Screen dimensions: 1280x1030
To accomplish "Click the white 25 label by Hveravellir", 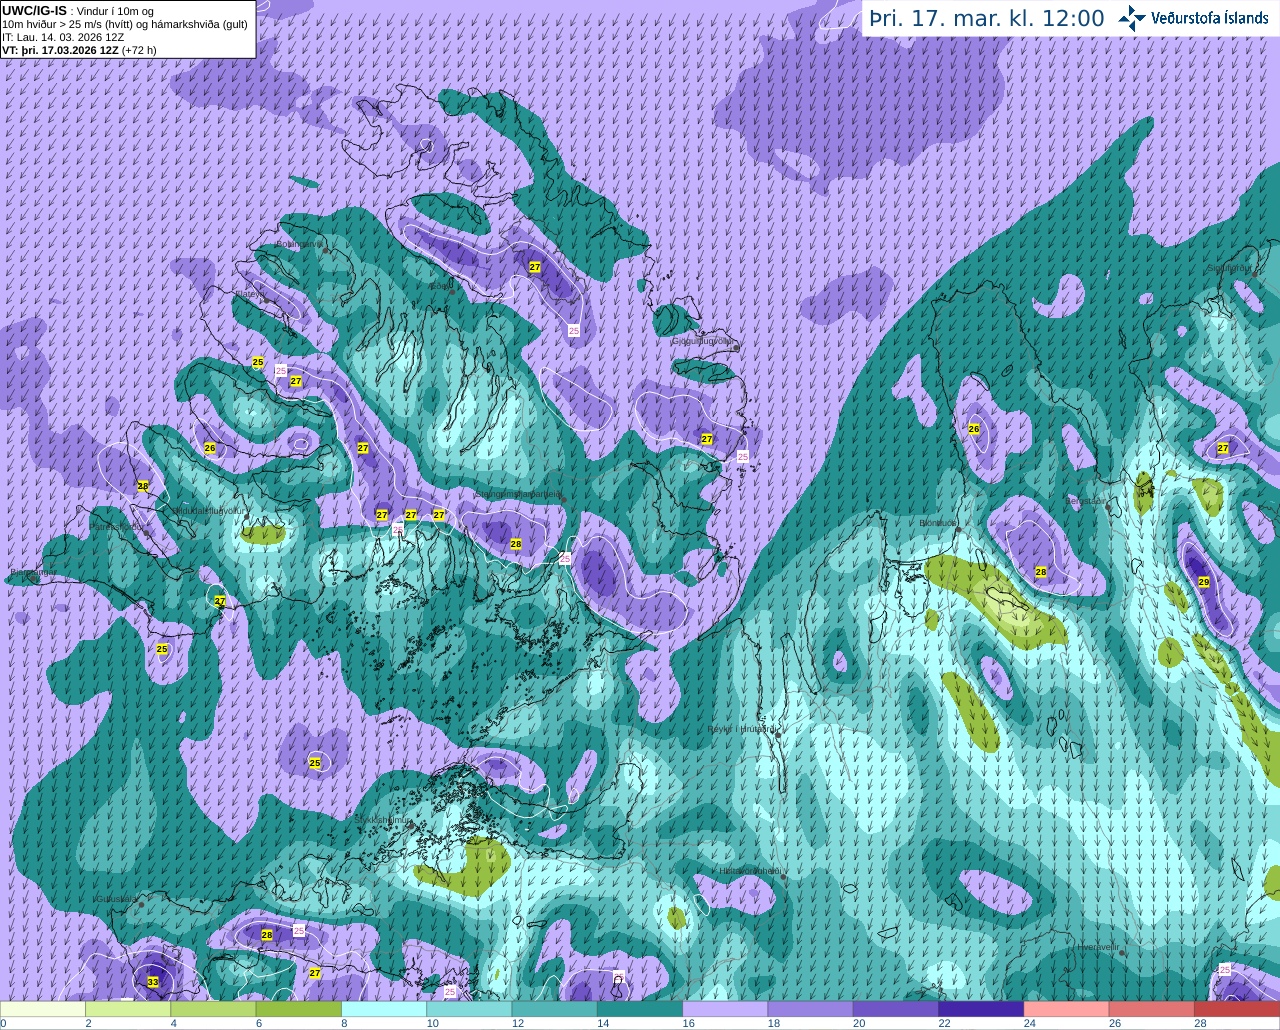I will point(1225,970).
